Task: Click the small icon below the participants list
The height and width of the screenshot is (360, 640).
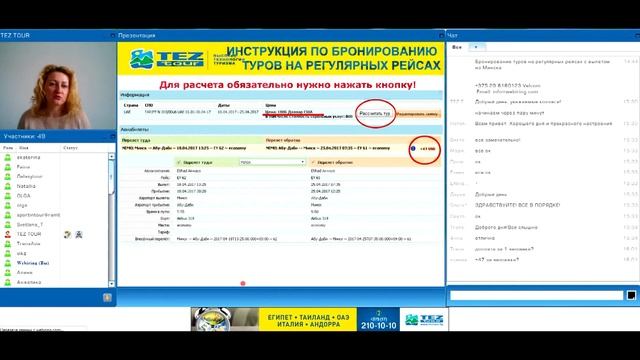Action: [x=107, y=298]
